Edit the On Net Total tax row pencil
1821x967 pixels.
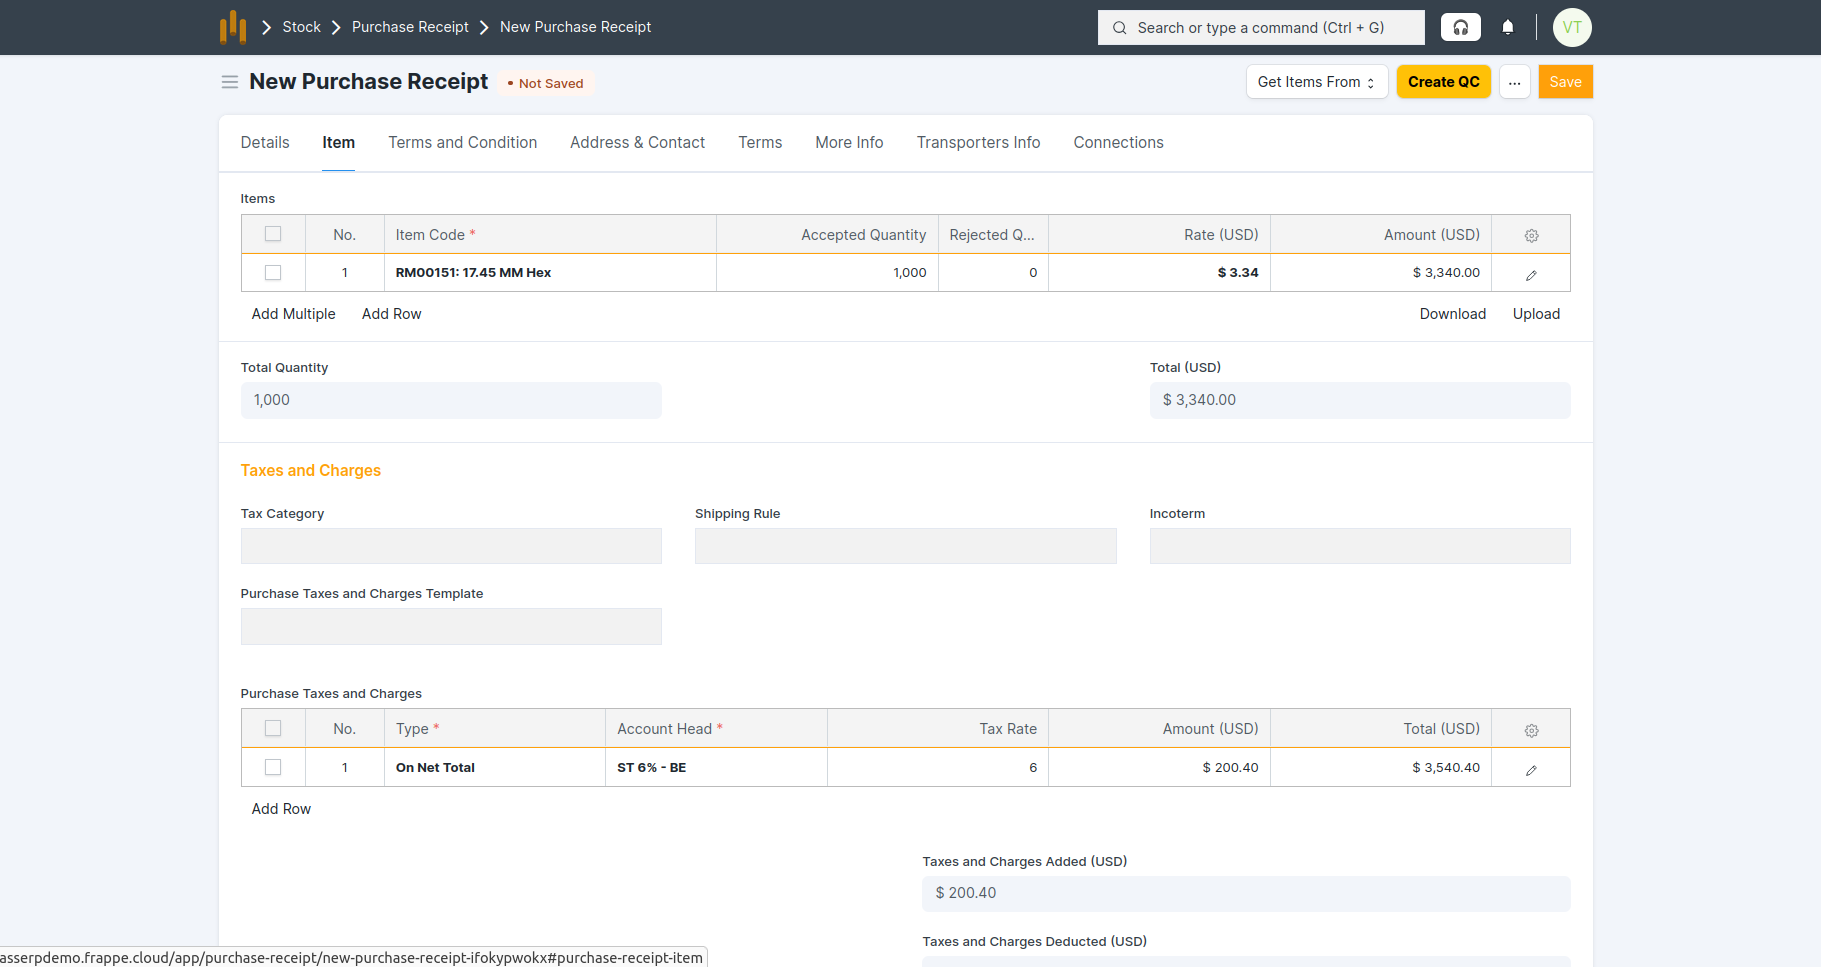1531,769
